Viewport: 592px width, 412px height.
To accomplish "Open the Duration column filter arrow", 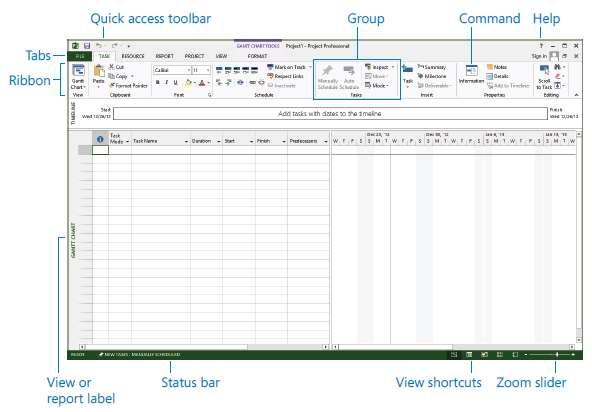I will click(x=219, y=141).
